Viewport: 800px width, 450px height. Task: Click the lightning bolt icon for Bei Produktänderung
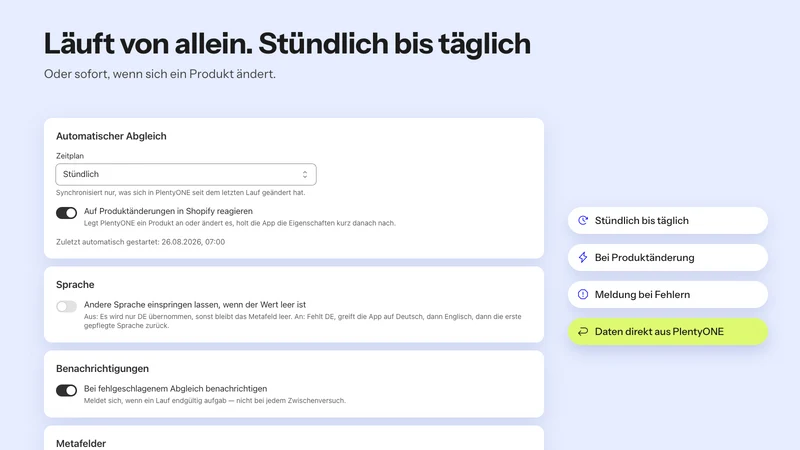[583, 258]
